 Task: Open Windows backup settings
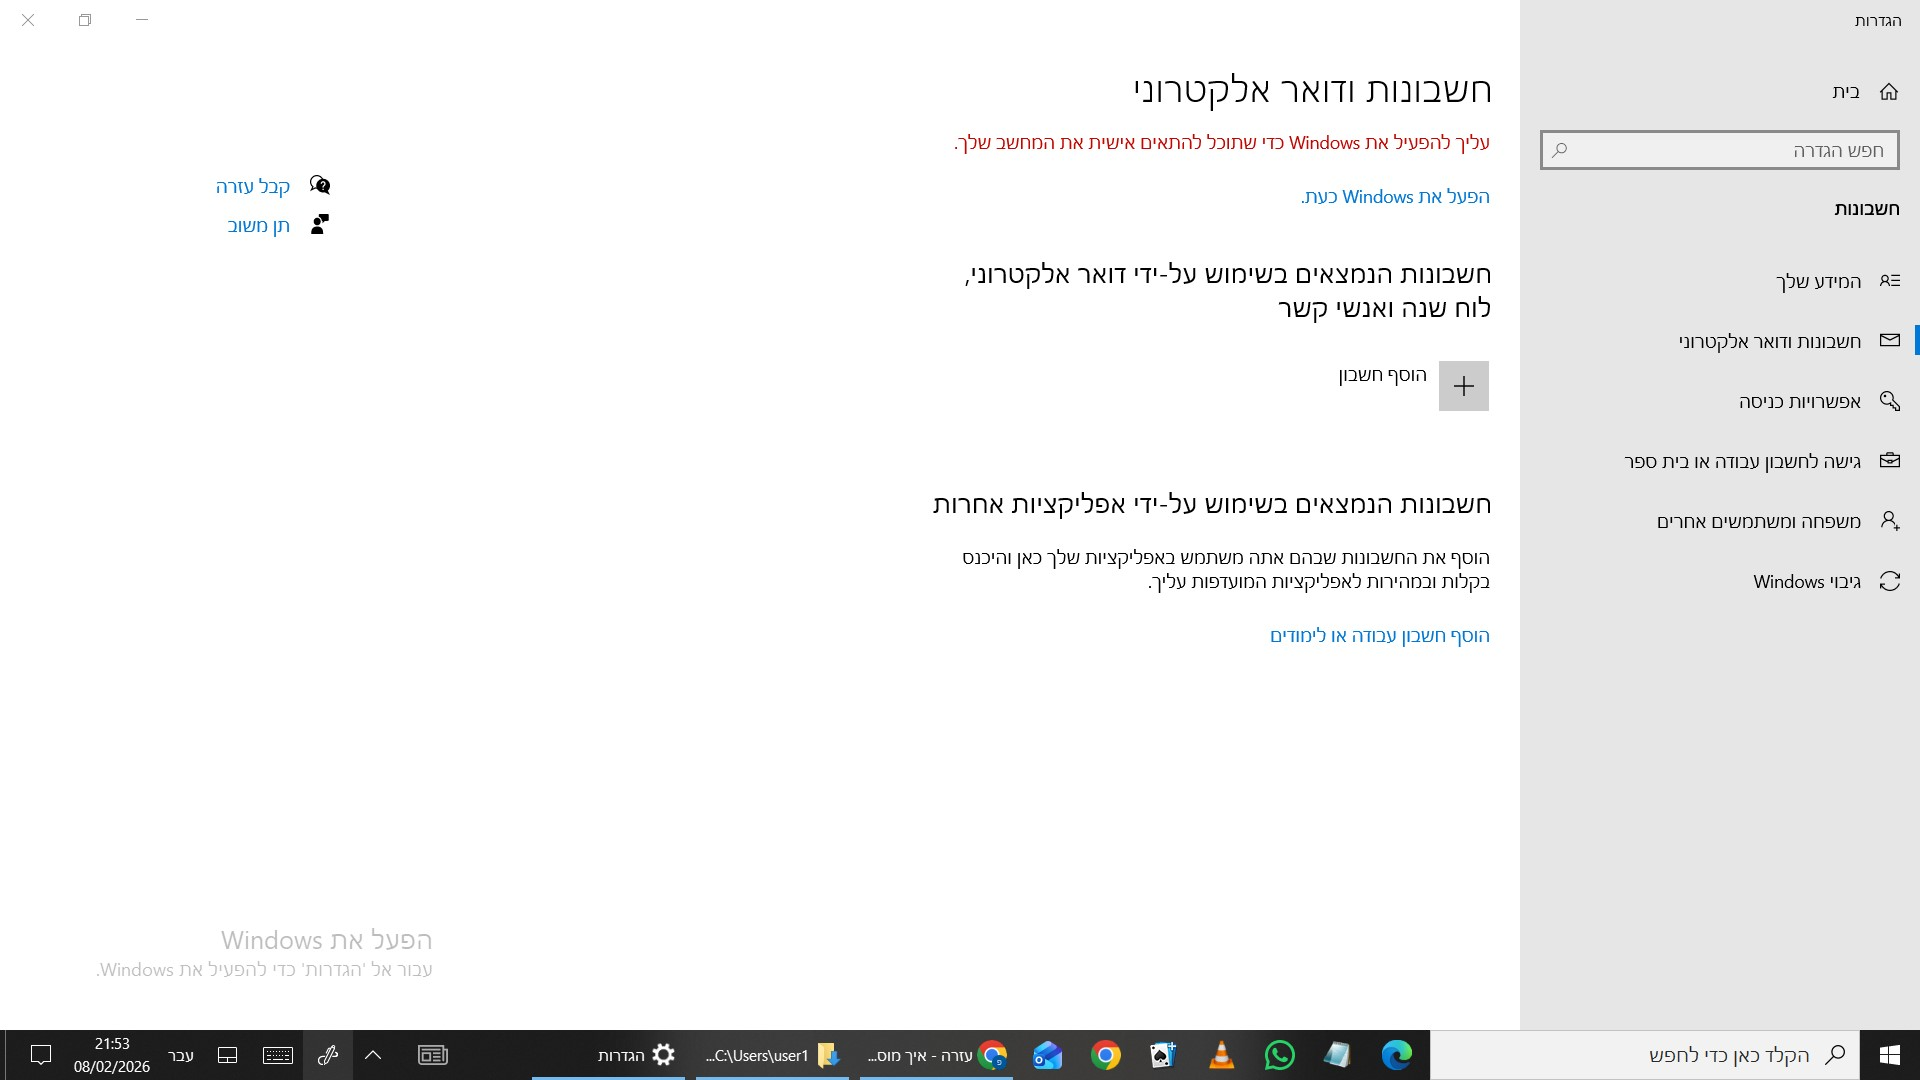1806,581
